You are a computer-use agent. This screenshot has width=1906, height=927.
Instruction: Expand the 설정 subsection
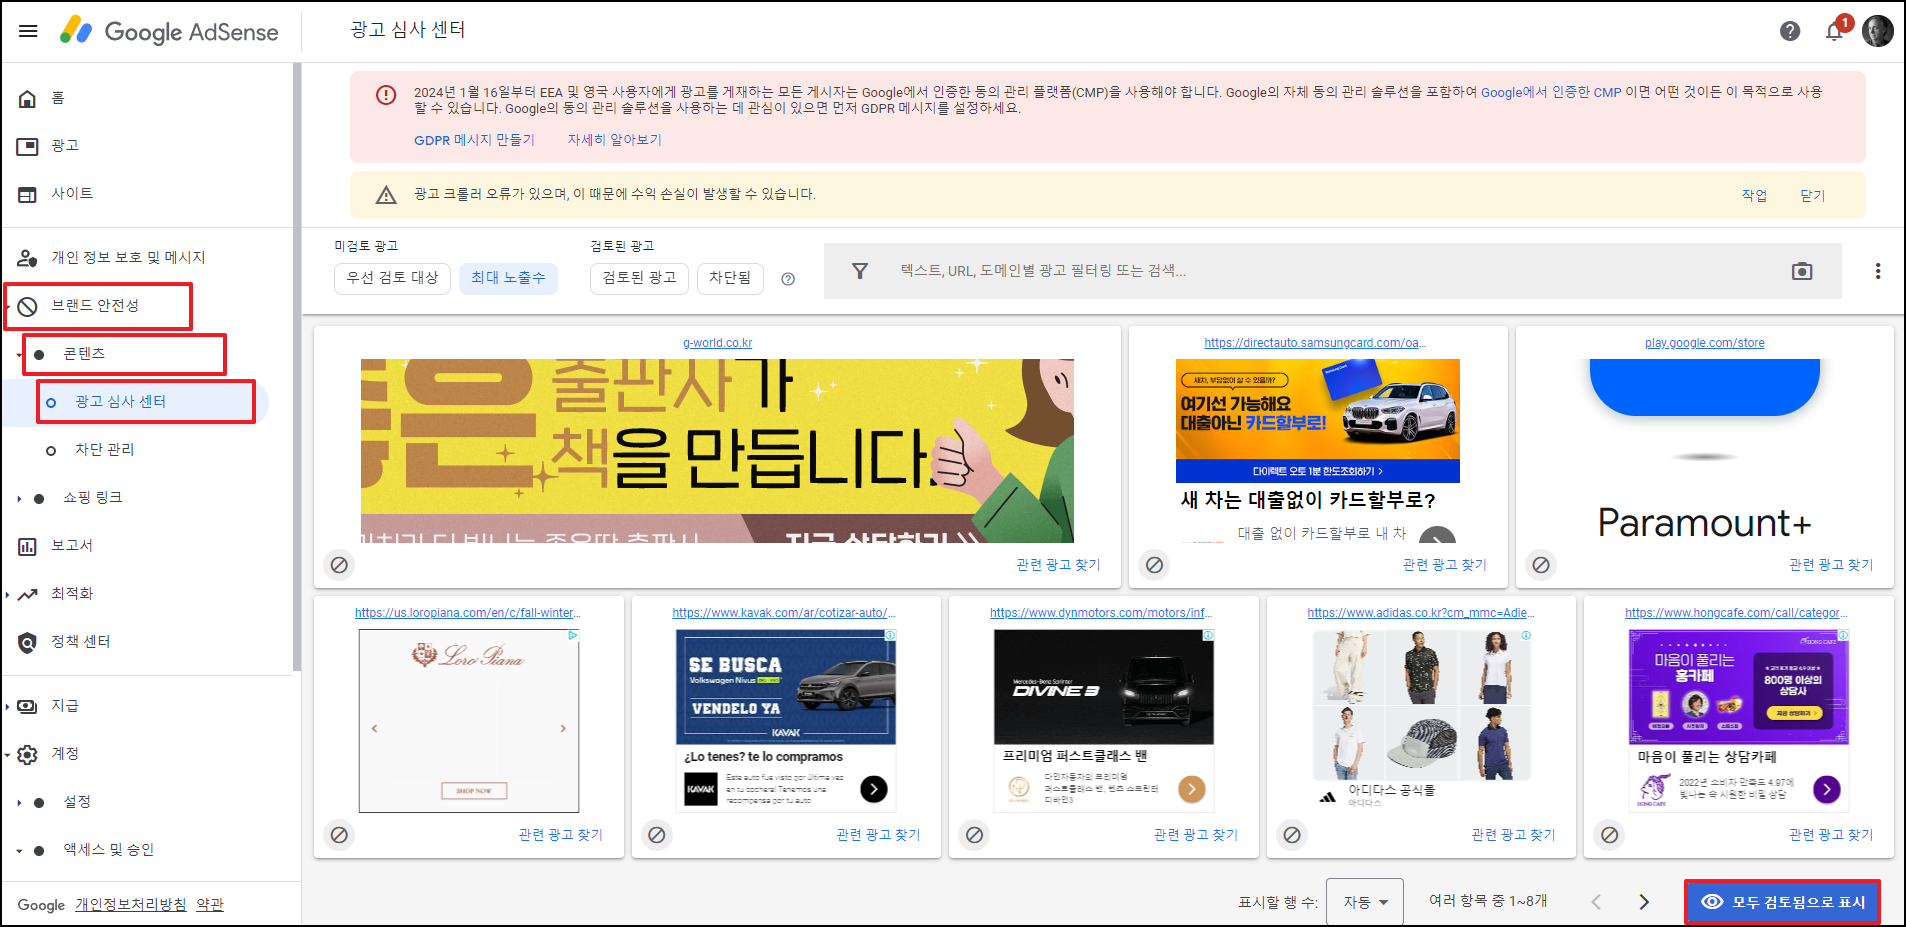point(19,802)
